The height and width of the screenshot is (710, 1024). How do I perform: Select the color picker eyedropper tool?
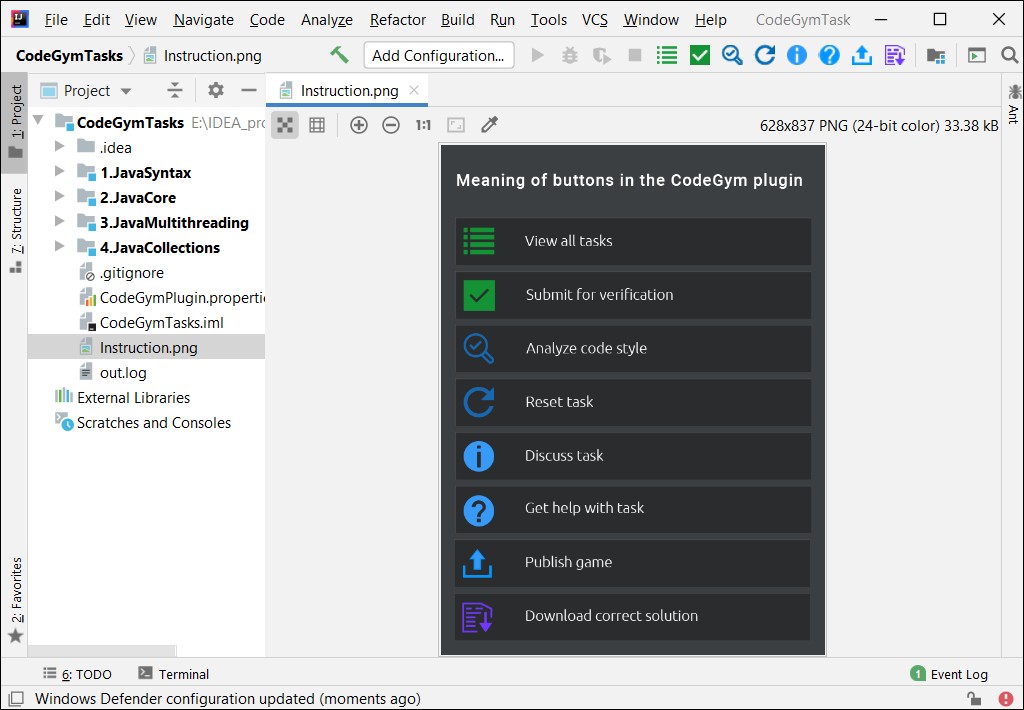(489, 124)
